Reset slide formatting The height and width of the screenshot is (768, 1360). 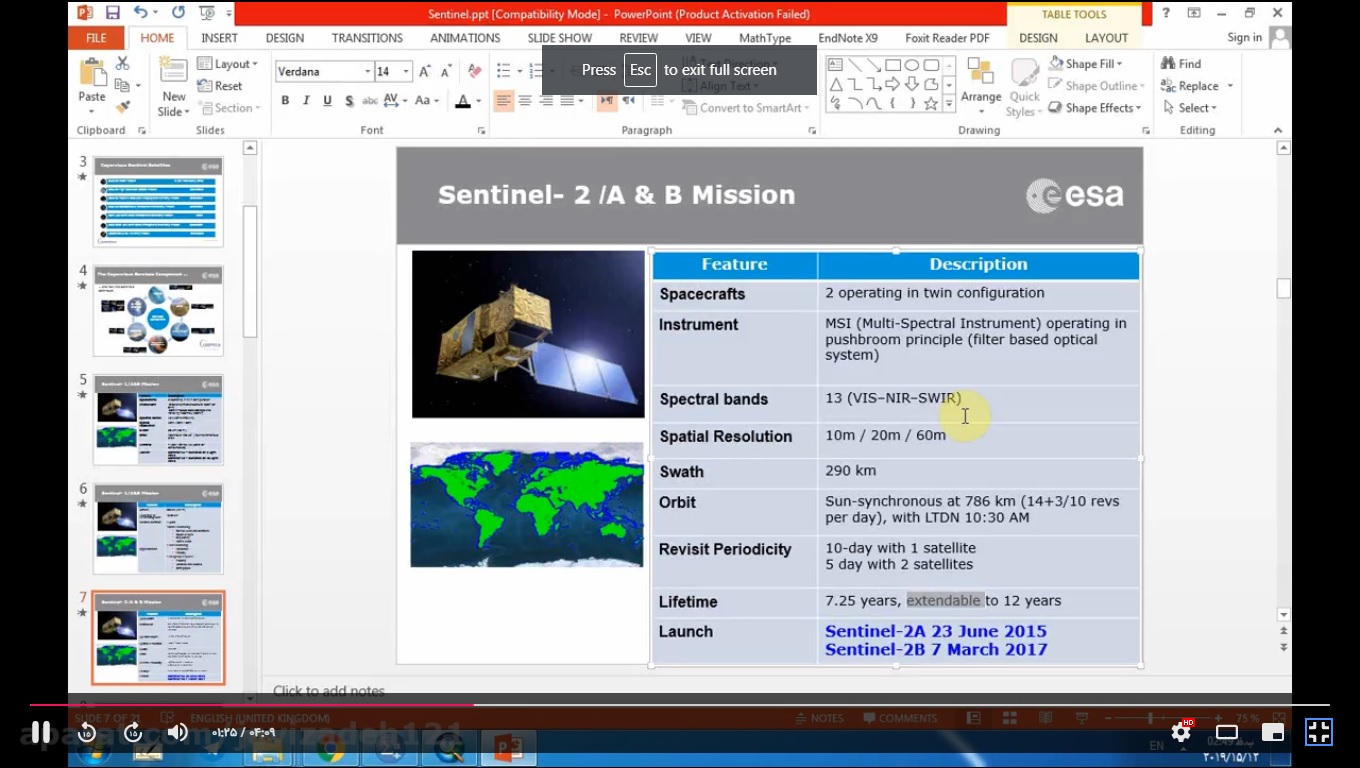point(220,86)
